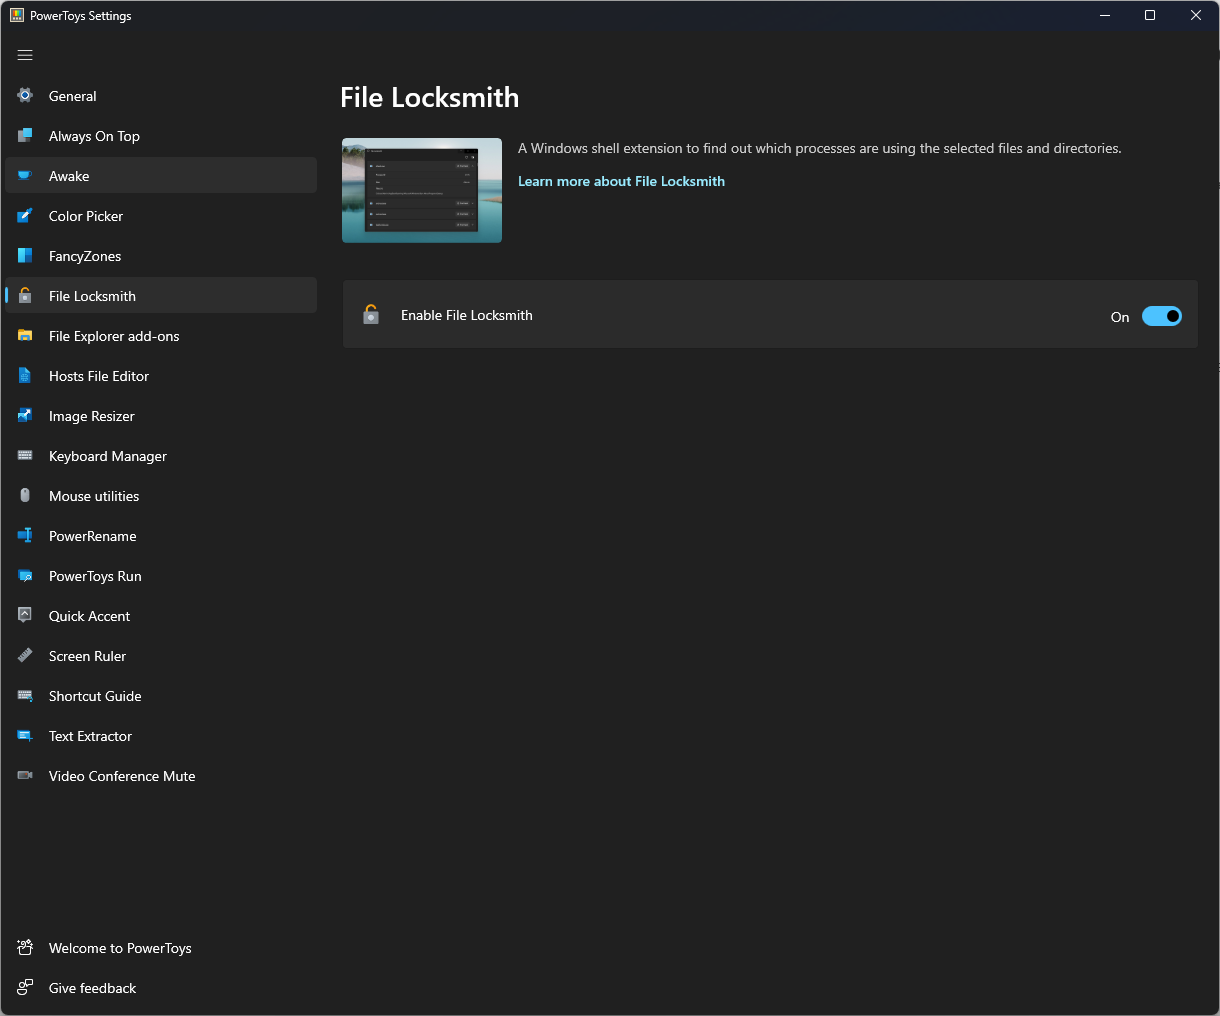Click the Quick Accent icon
This screenshot has height=1016, width=1220.
24,615
